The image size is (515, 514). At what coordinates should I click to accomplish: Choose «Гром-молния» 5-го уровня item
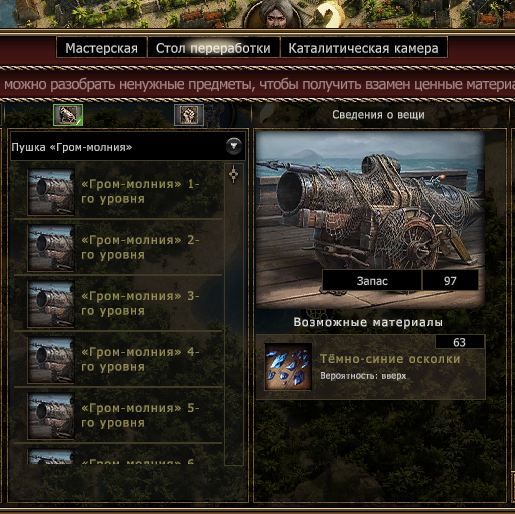tap(118, 415)
